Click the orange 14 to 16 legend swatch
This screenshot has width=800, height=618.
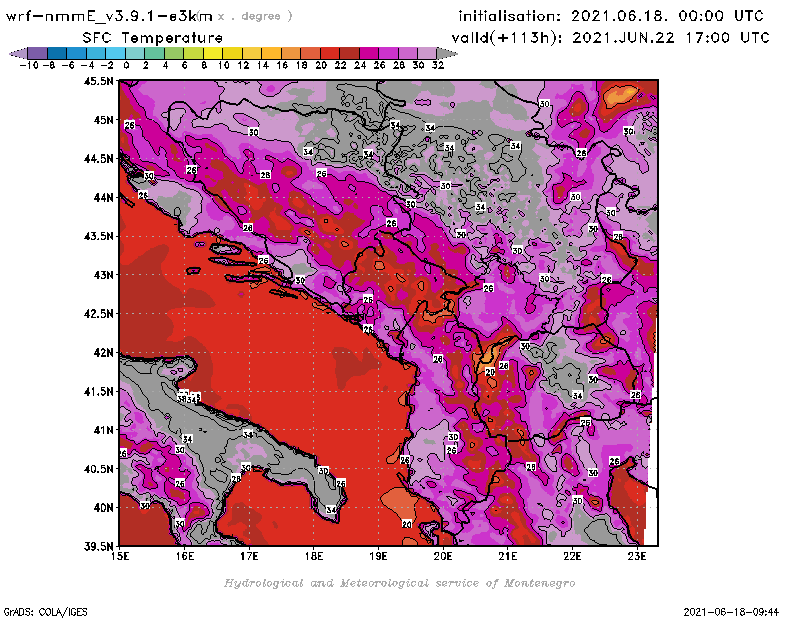[x=271, y=54]
